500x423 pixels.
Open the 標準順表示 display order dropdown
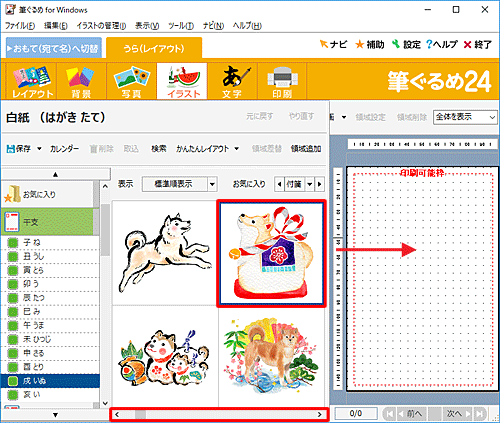point(180,184)
